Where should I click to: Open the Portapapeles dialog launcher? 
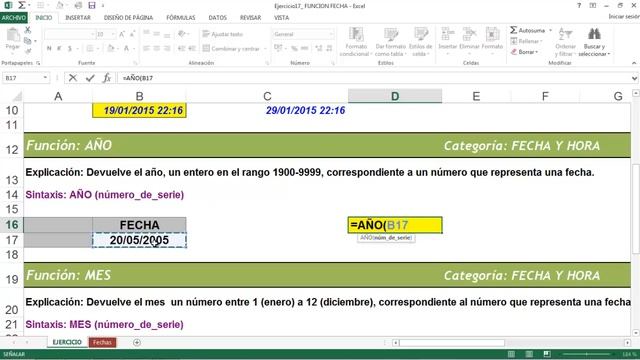point(38,63)
